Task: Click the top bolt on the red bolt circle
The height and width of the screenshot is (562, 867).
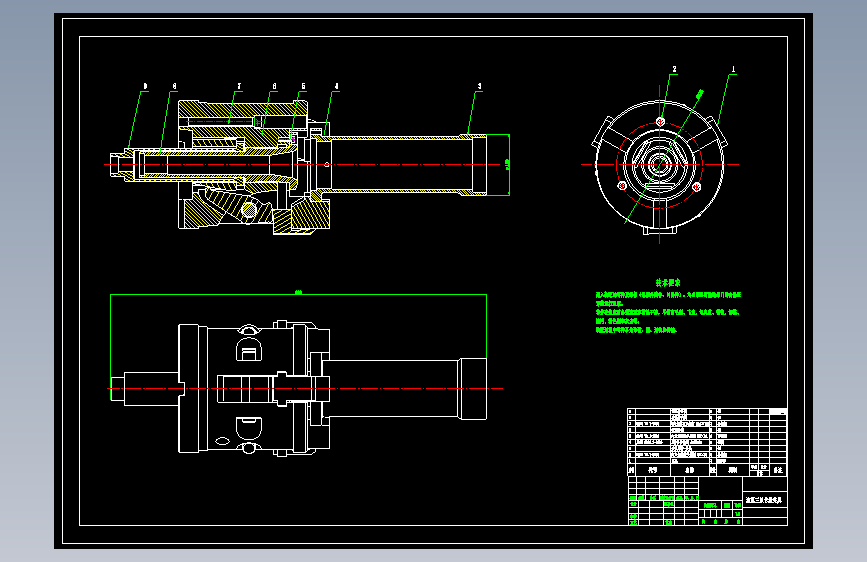Action: 660,122
